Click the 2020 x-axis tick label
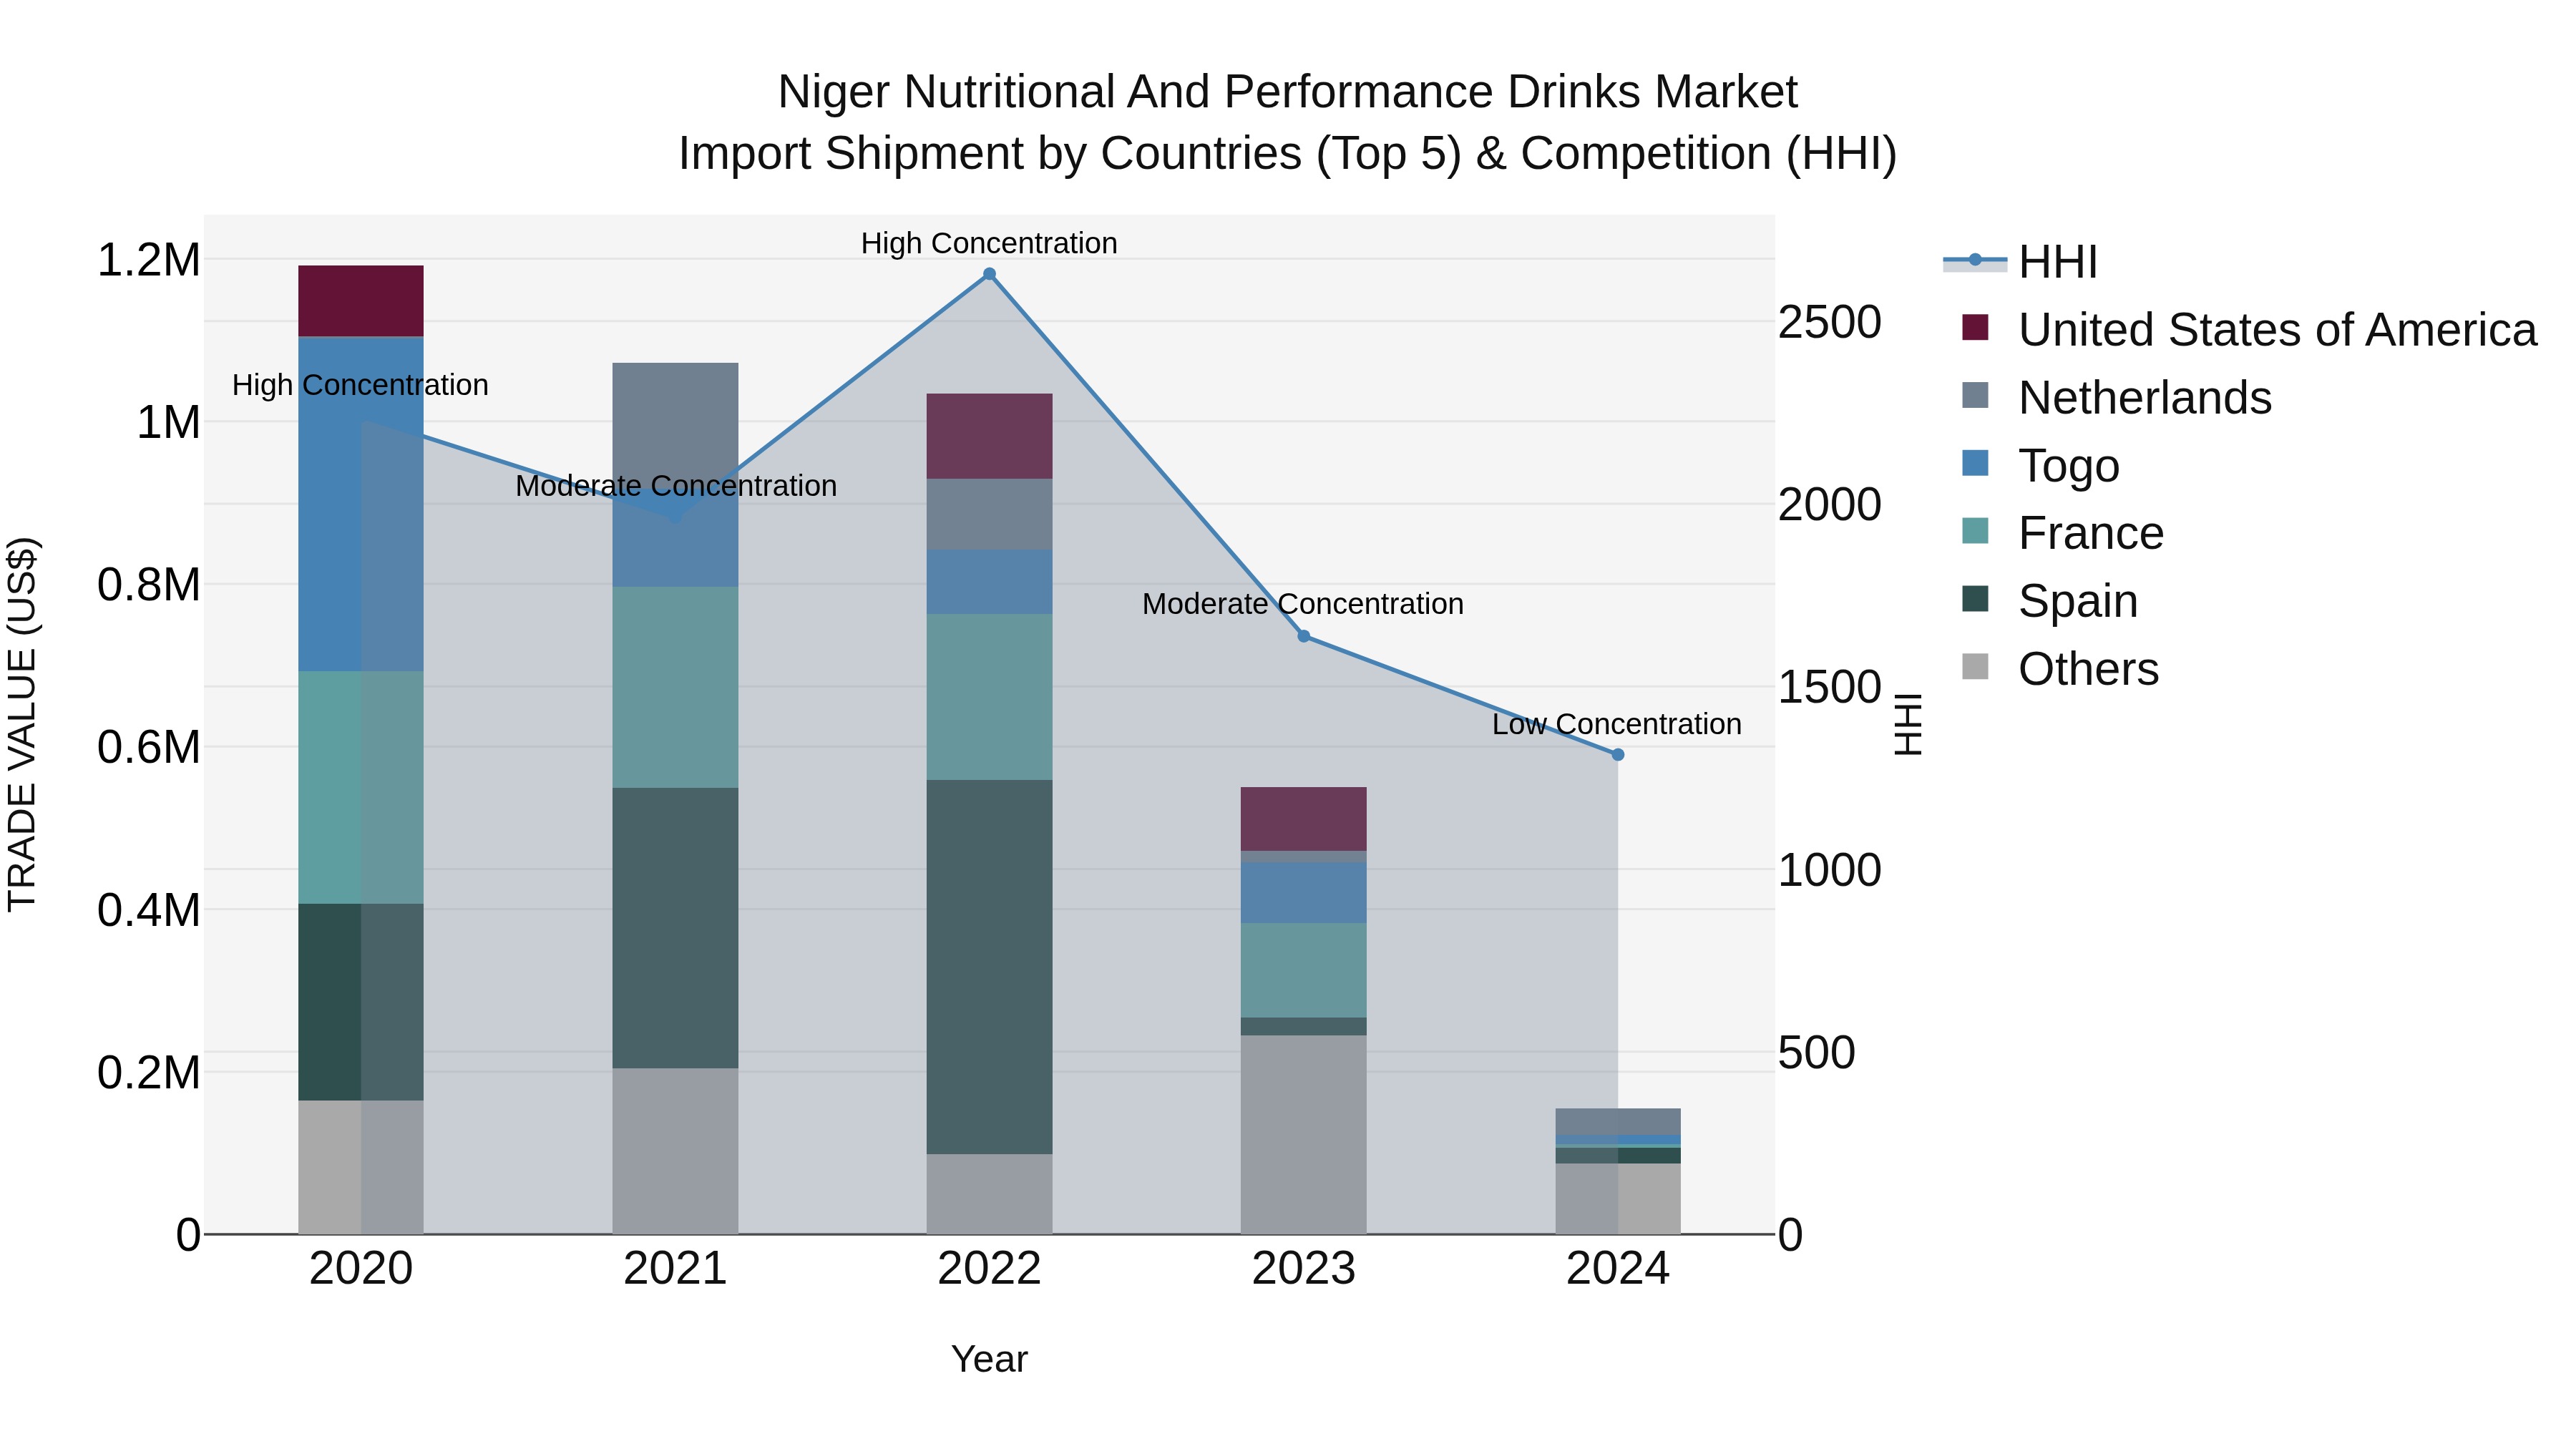2576x1449 pixels. click(361, 1269)
